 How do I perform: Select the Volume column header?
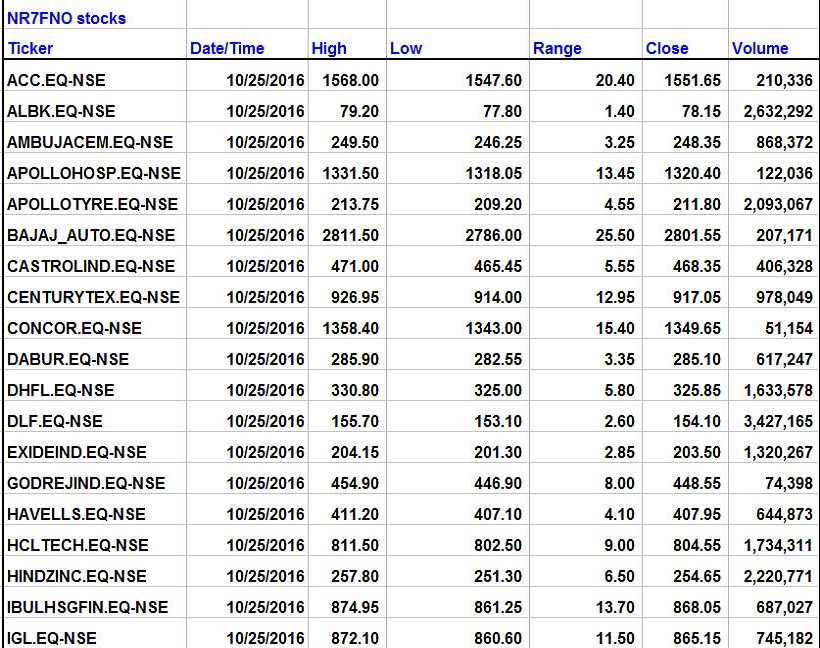[x=760, y=48]
